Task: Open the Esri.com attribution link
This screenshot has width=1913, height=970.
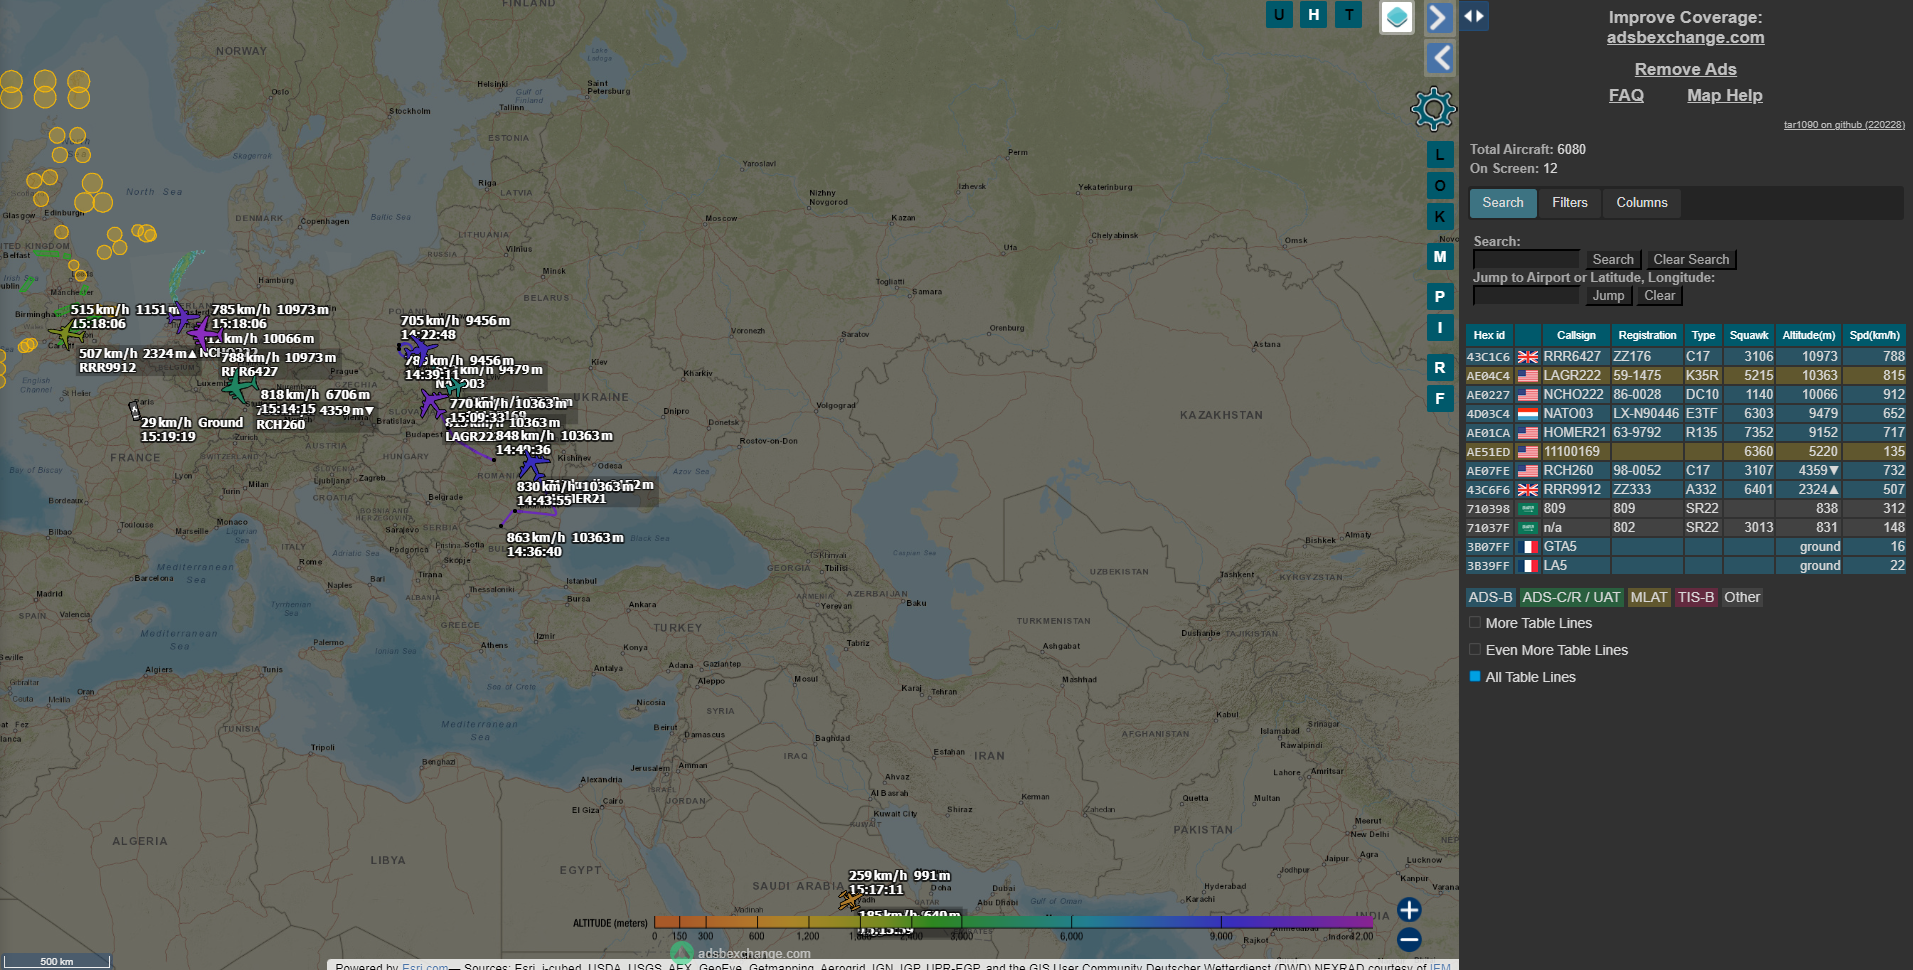Action: click(x=425, y=966)
